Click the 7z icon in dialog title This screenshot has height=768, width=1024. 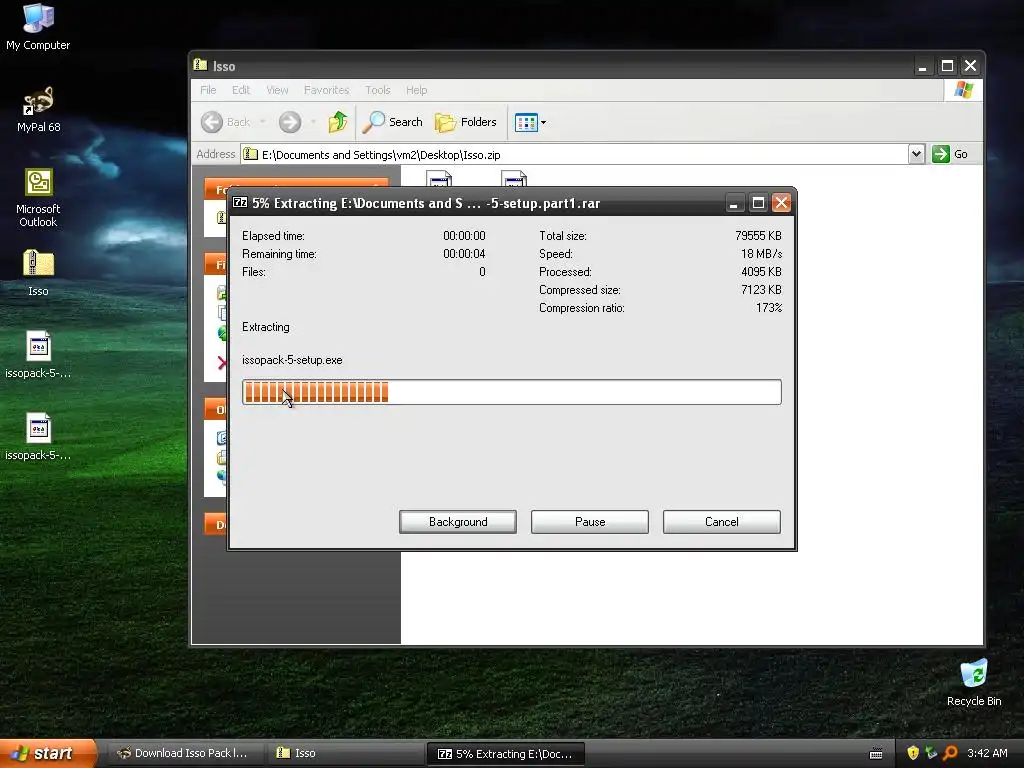pos(240,202)
